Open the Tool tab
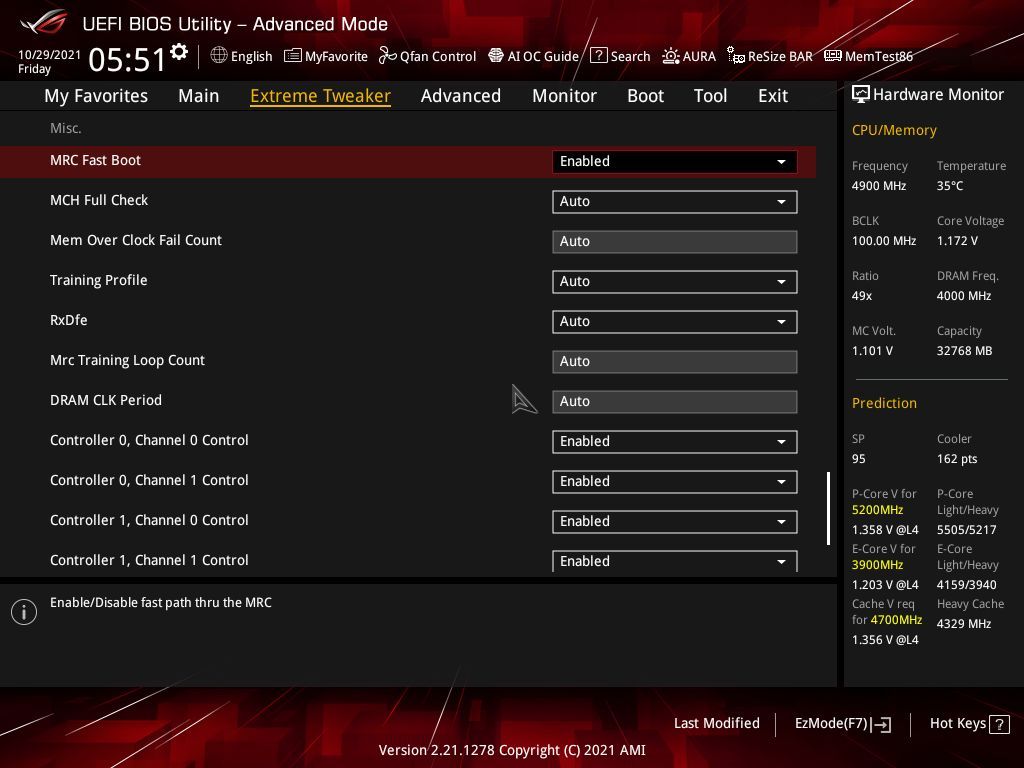This screenshot has width=1024, height=768. 711,96
